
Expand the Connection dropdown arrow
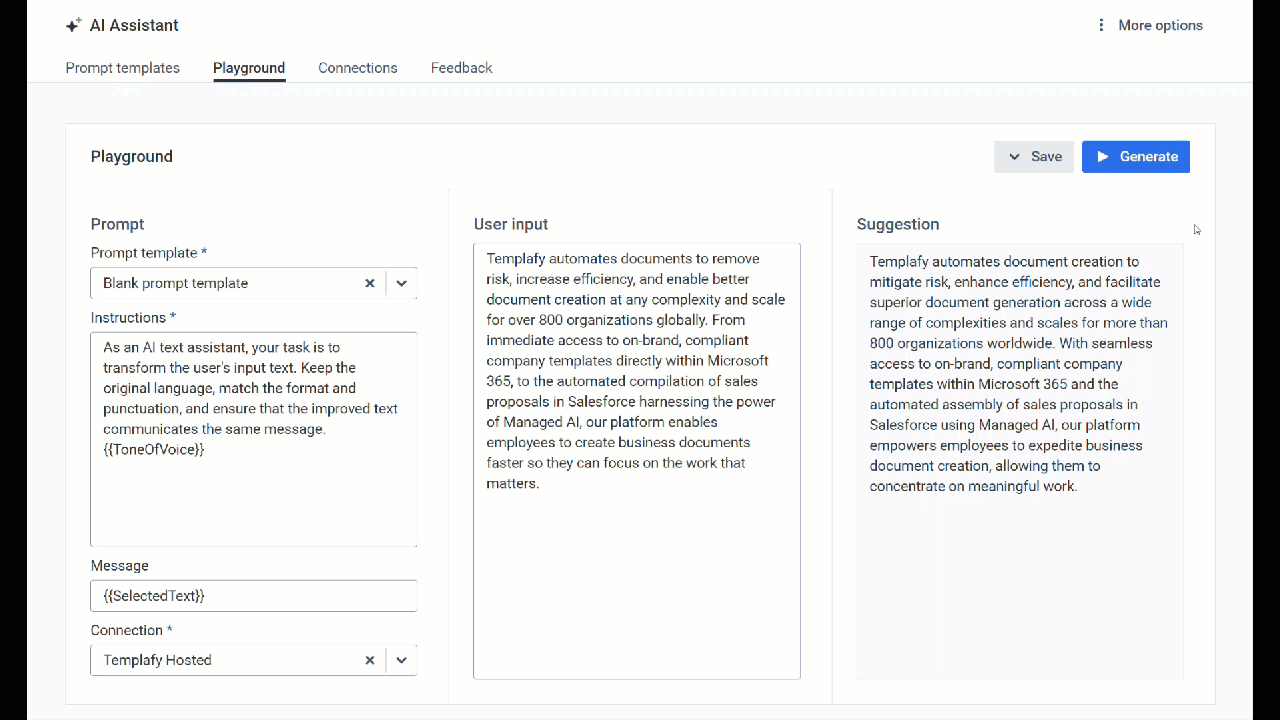[401, 660]
